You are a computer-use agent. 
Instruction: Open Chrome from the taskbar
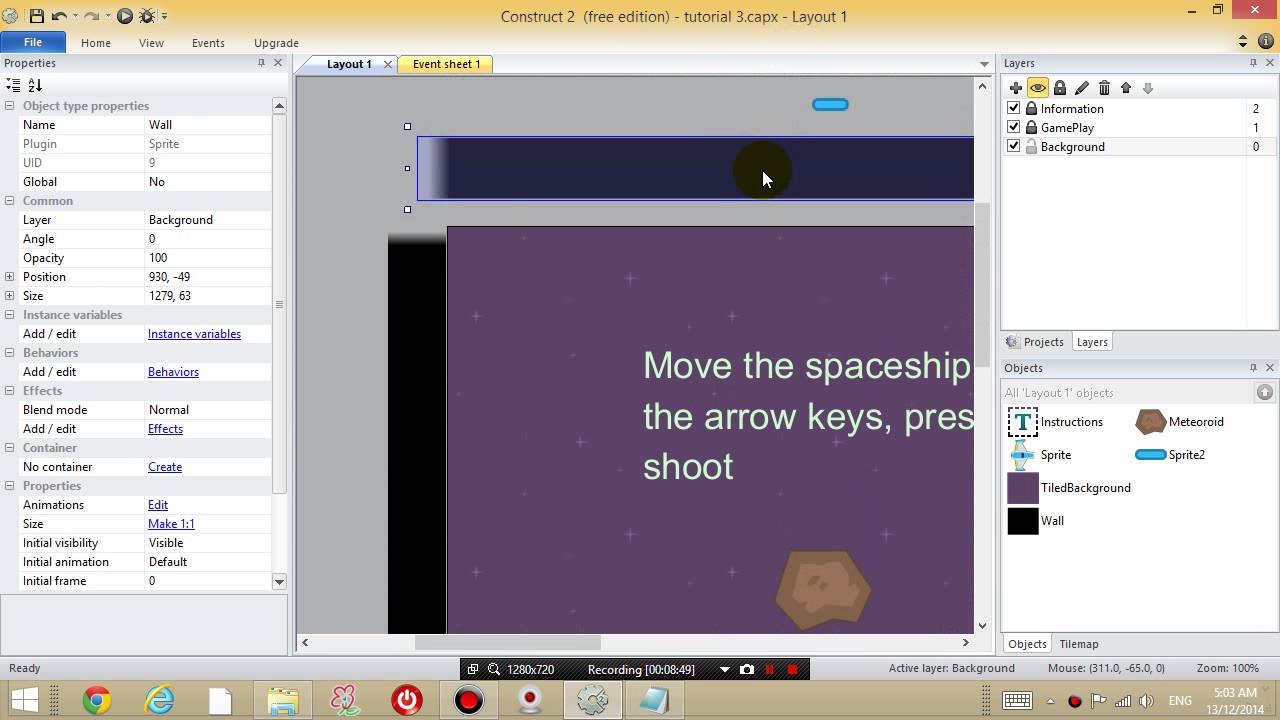(x=97, y=700)
